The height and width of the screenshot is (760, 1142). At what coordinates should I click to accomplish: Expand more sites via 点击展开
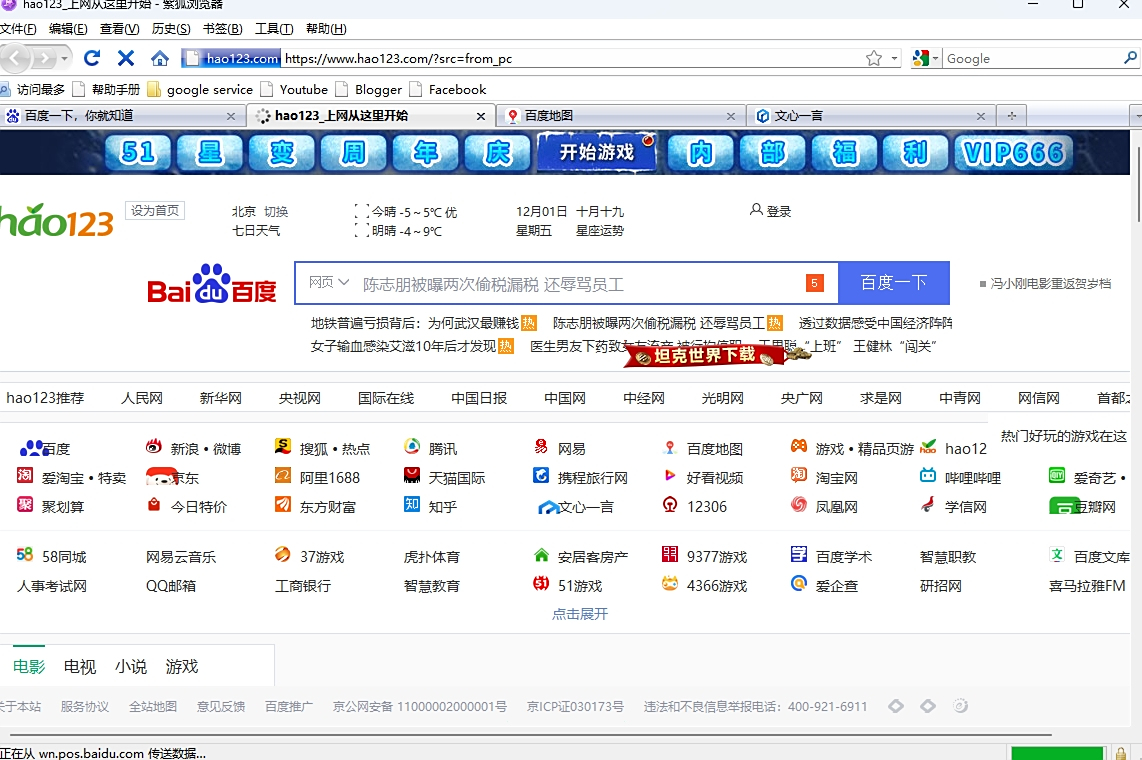(580, 613)
